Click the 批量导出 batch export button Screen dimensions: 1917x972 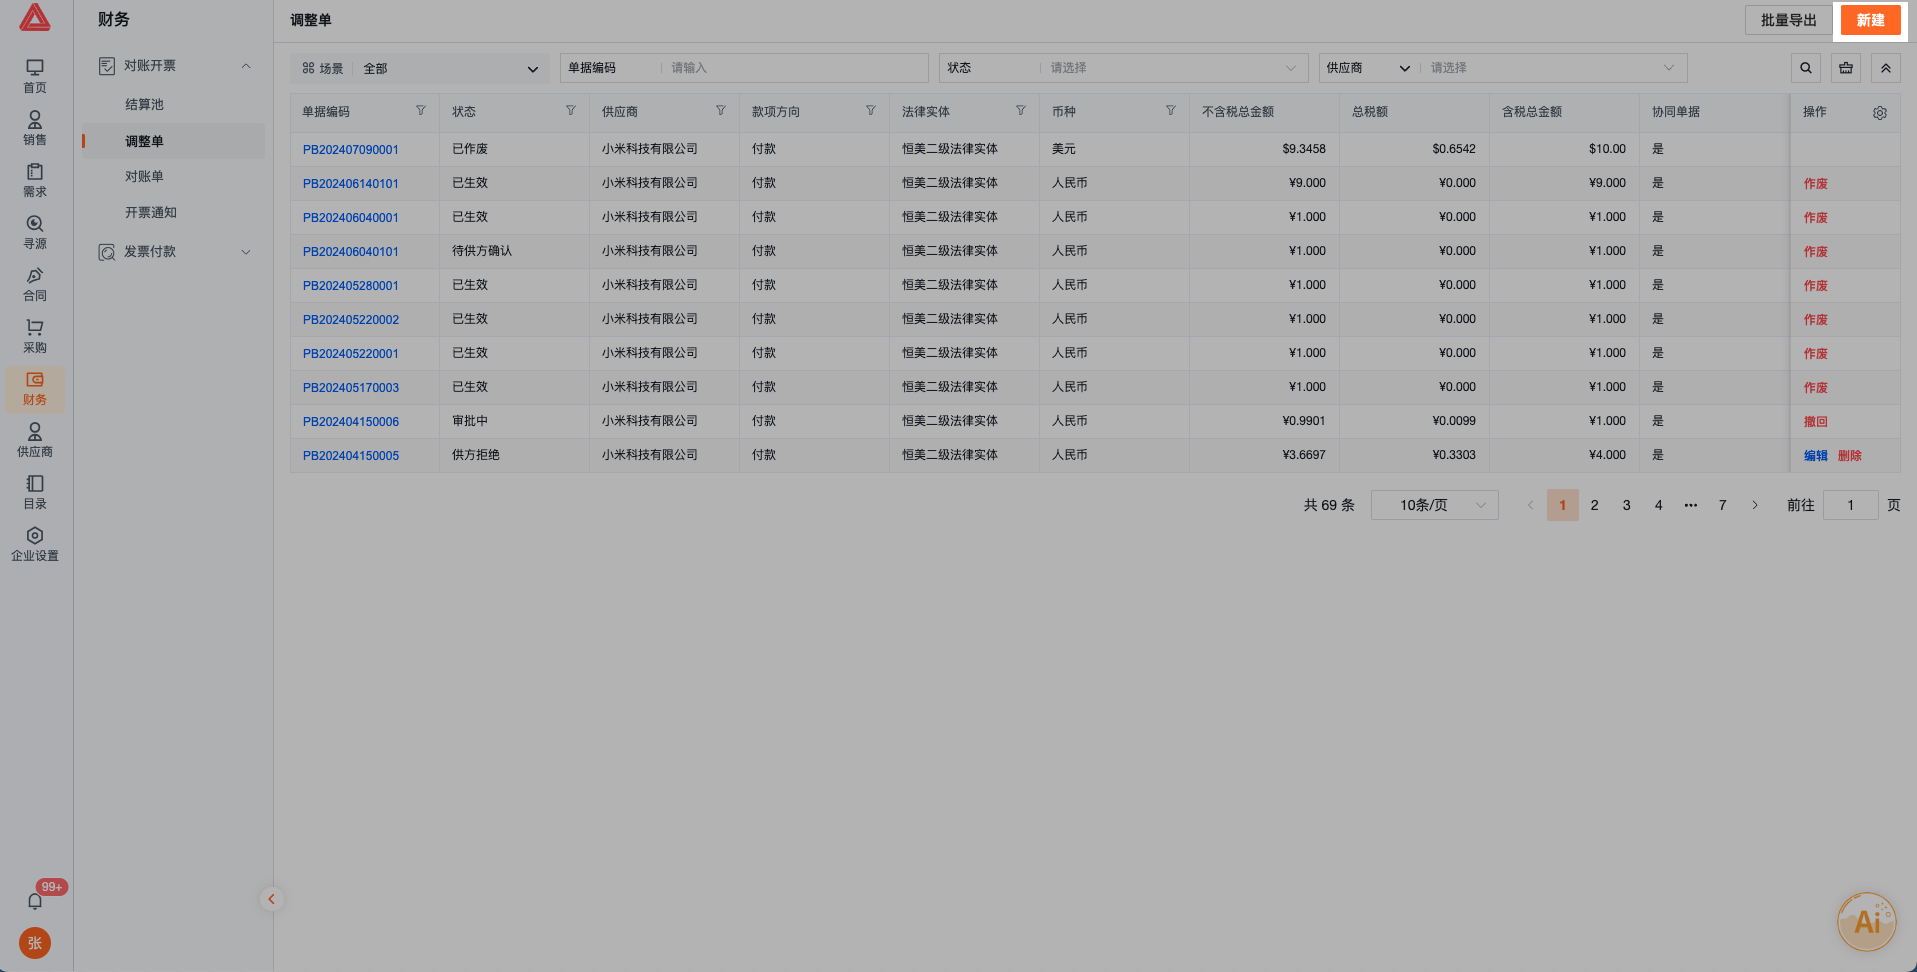1788,20
